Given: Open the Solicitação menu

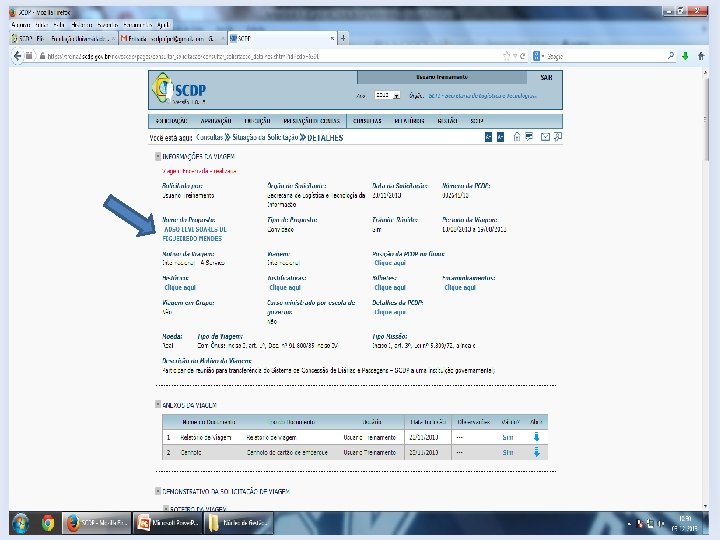Looking at the screenshot, I should (x=171, y=121).
